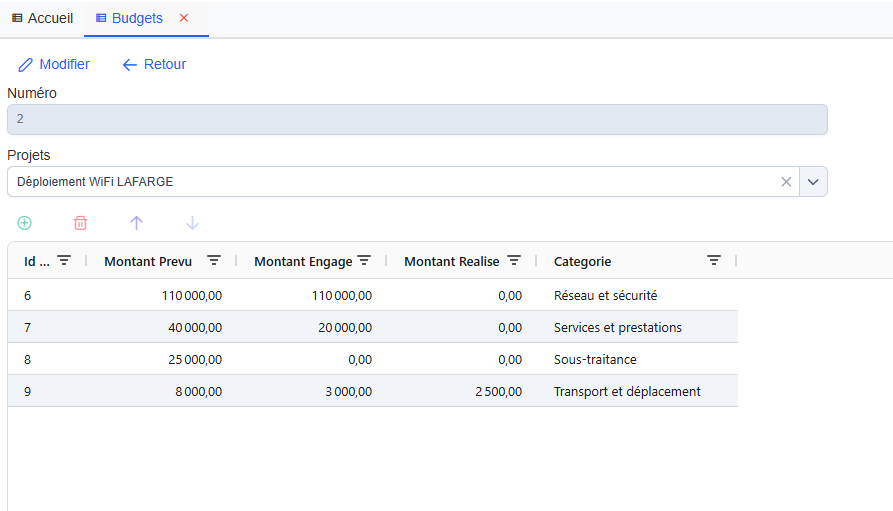Open filter icon on Id column
Image resolution: width=893 pixels, height=511 pixels.
64,260
